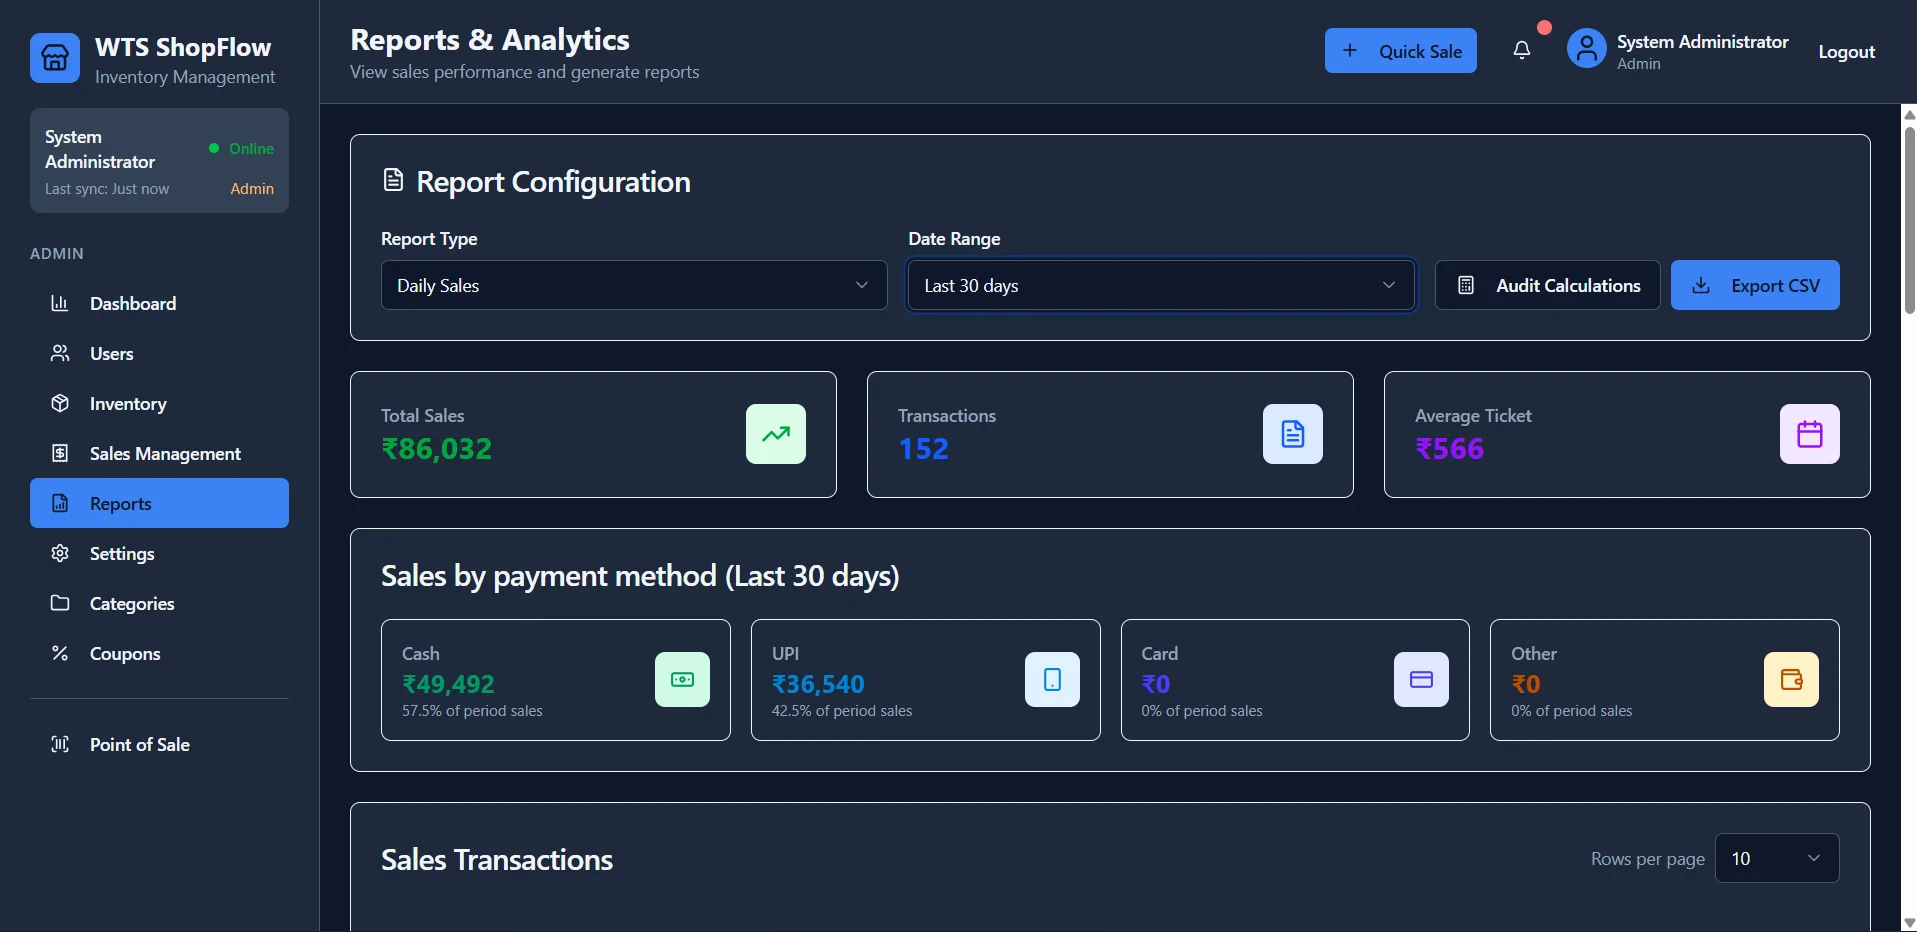Click the Categories folder icon
Image resolution: width=1917 pixels, height=932 pixels.
[x=60, y=603]
